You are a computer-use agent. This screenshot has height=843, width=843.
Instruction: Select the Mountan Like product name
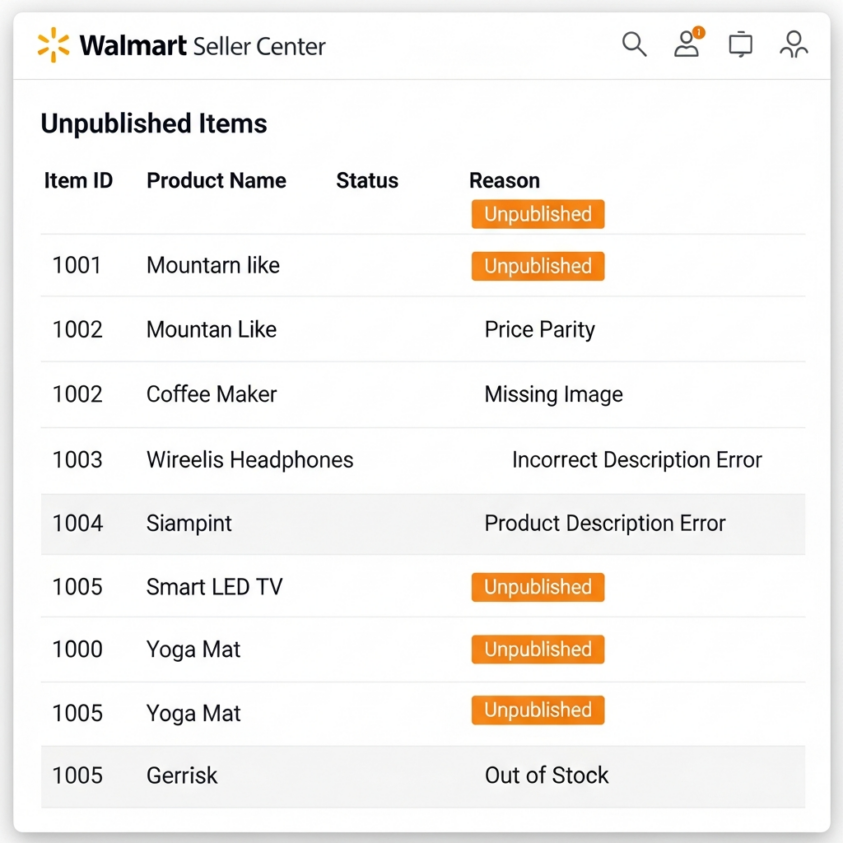211,330
